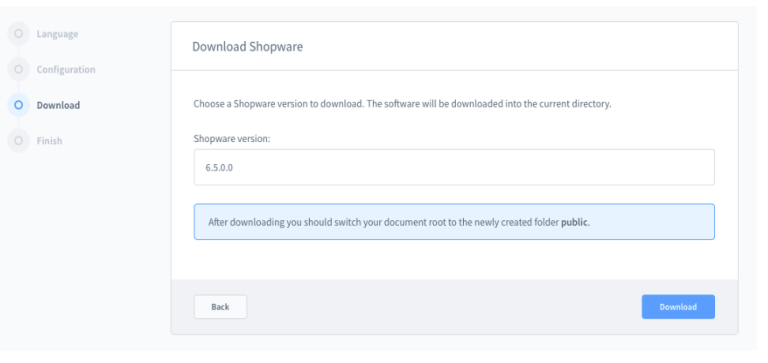Go back with the Back button
This screenshot has width=768, height=363.
coord(220,307)
